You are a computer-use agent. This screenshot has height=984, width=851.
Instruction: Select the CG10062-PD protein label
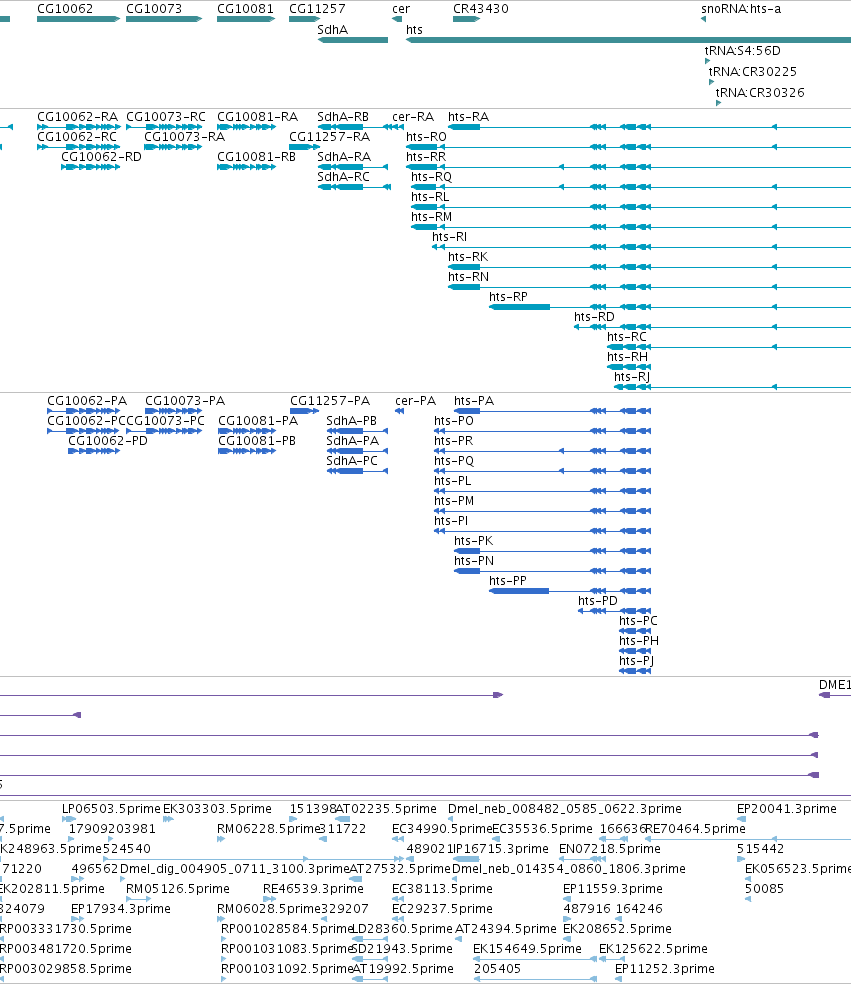[x=108, y=441]
